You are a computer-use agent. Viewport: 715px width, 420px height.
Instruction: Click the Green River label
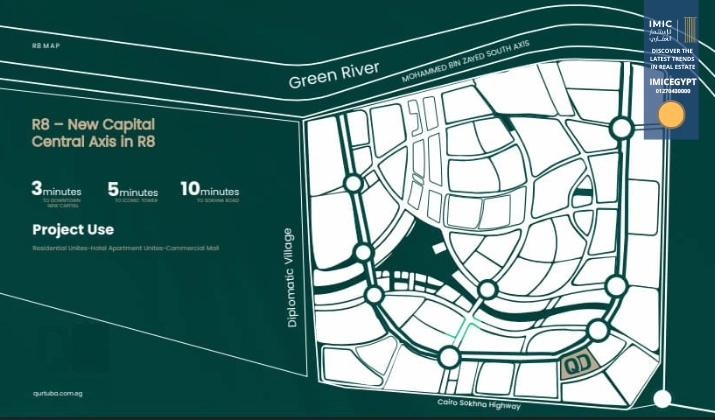334,75
